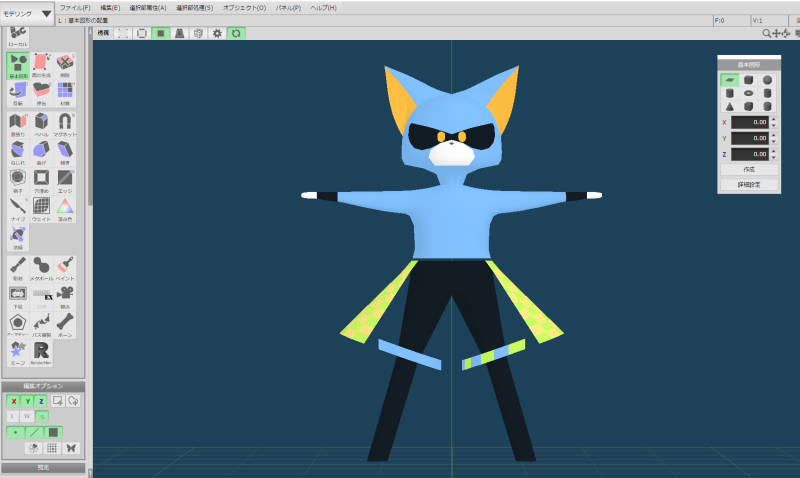800x478 pixels.
Task: Toggle Z axis editing option
Action: click(x=41, y=401)
